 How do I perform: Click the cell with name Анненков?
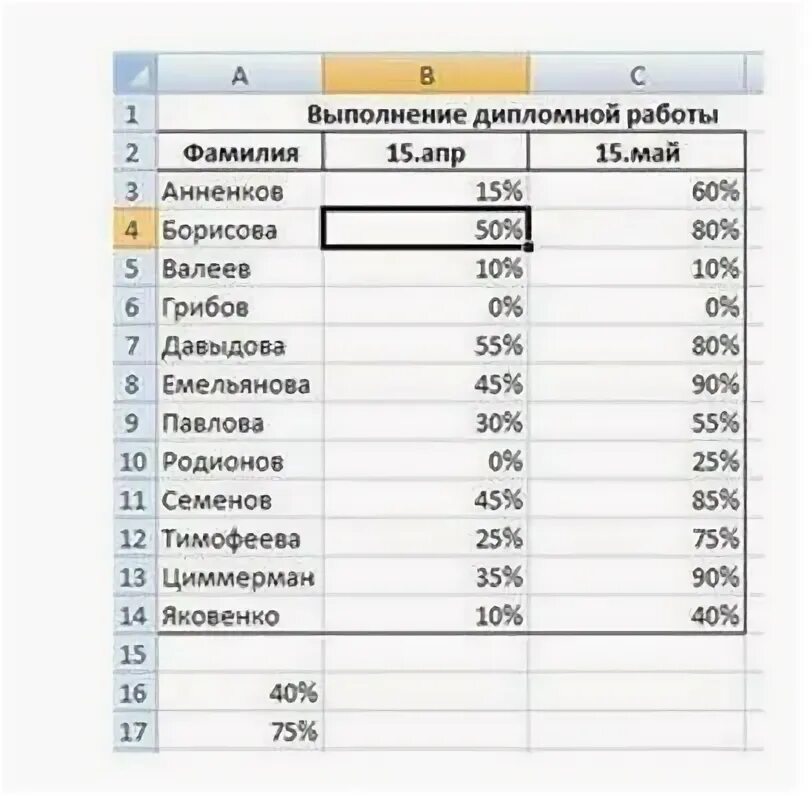pyautogui.click(x=239, y=191)
